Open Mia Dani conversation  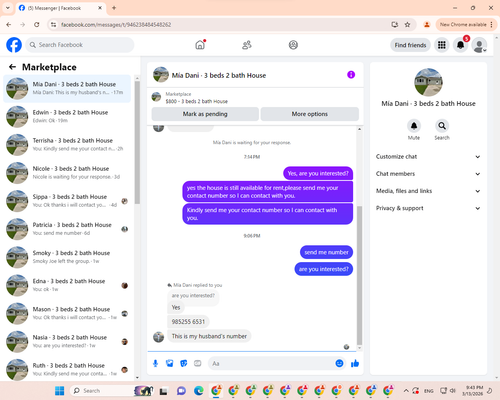click(67, 88)
